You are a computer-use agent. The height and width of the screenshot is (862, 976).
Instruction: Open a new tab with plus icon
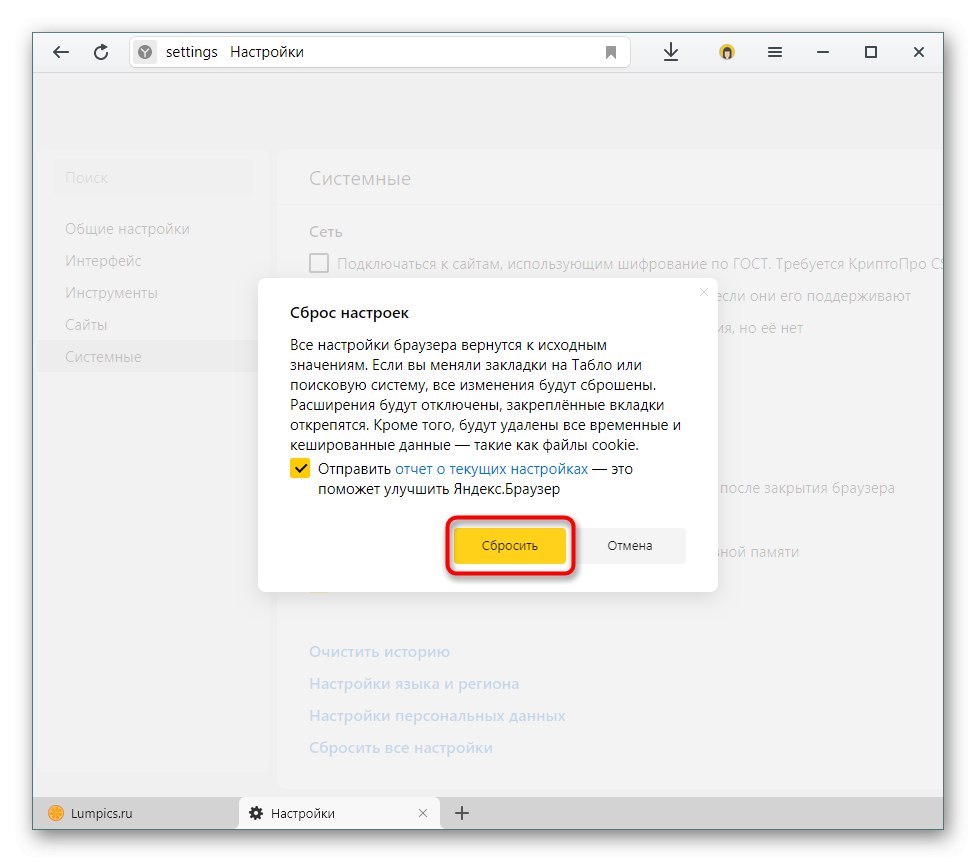coord(462,813)
